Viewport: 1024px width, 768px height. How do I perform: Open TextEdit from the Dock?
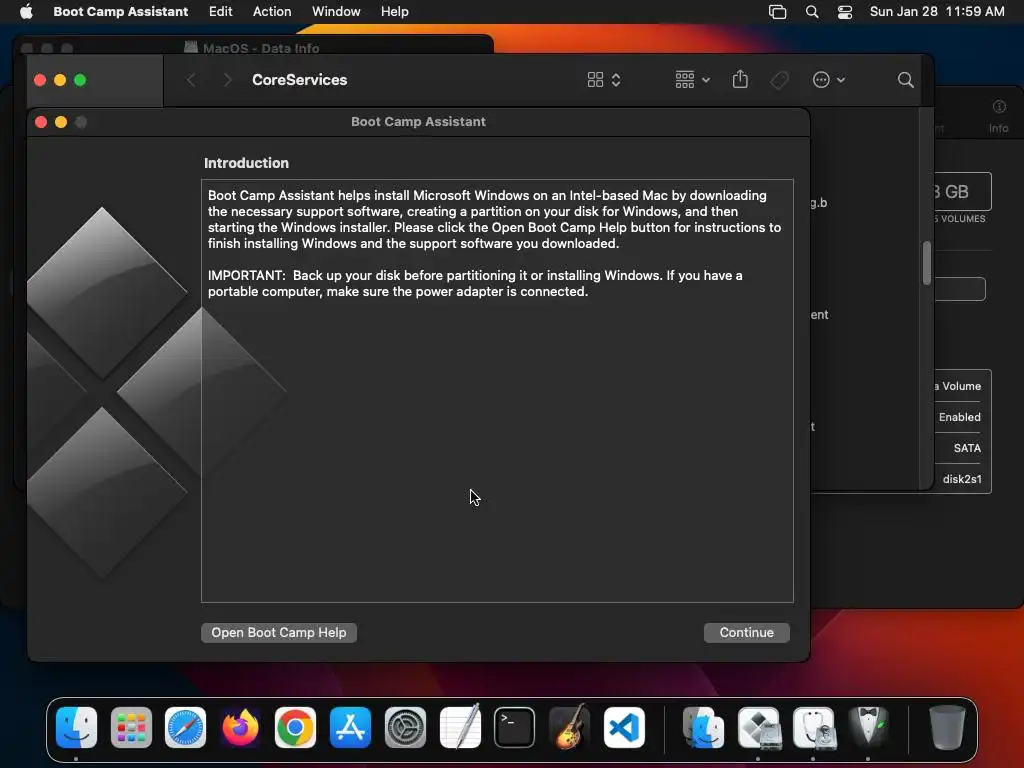click(x=460, y=726)
